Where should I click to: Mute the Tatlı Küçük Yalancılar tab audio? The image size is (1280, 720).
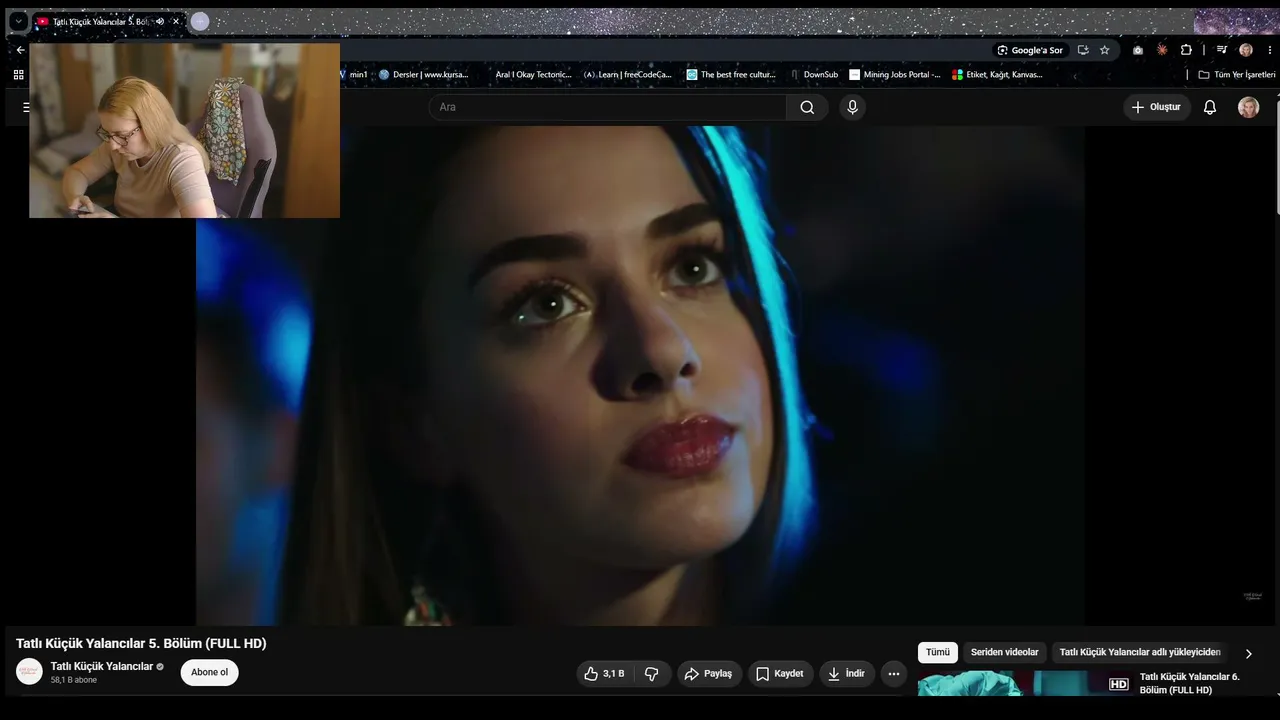click(160, 21)
